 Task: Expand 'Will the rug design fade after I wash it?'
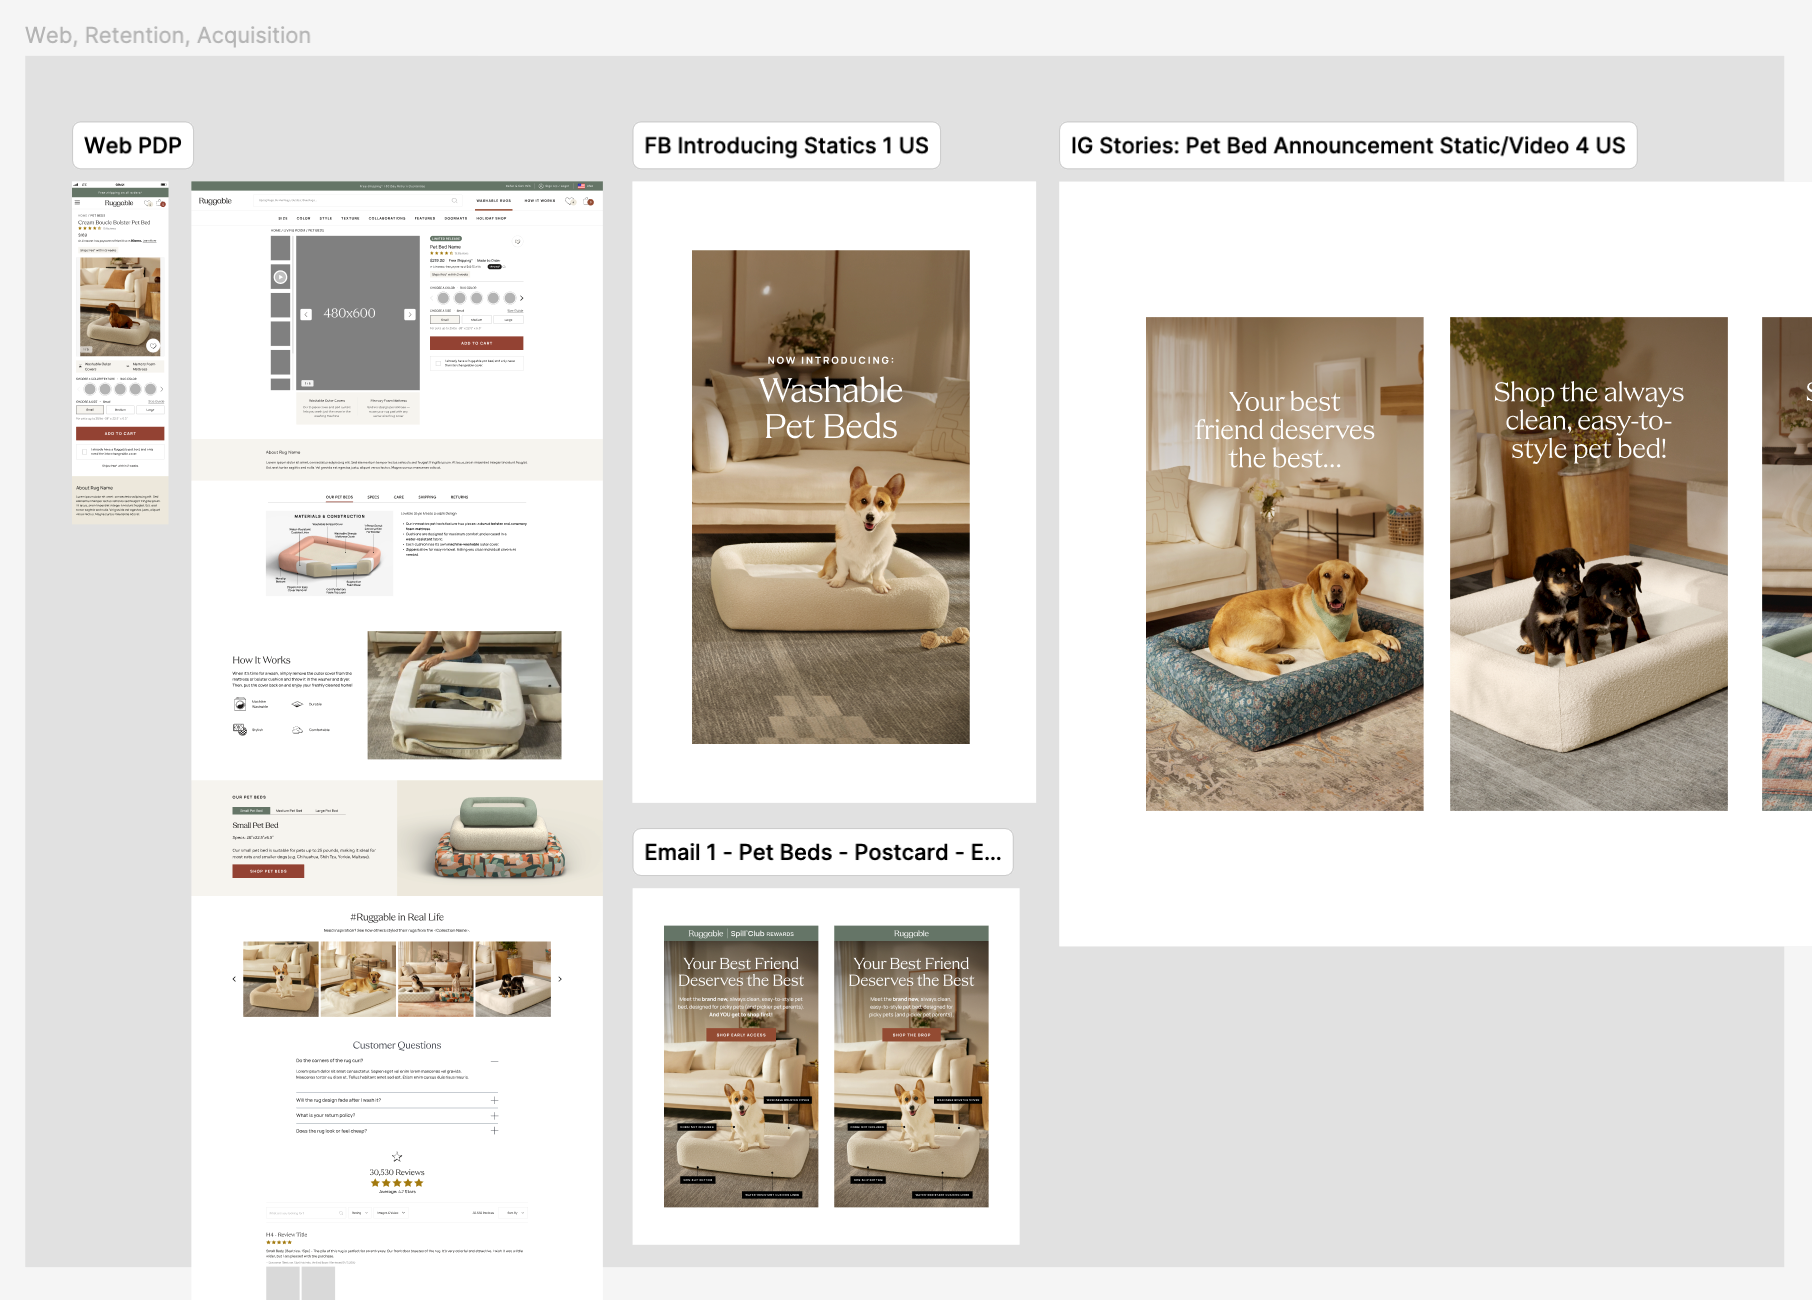click(494, 1100)
